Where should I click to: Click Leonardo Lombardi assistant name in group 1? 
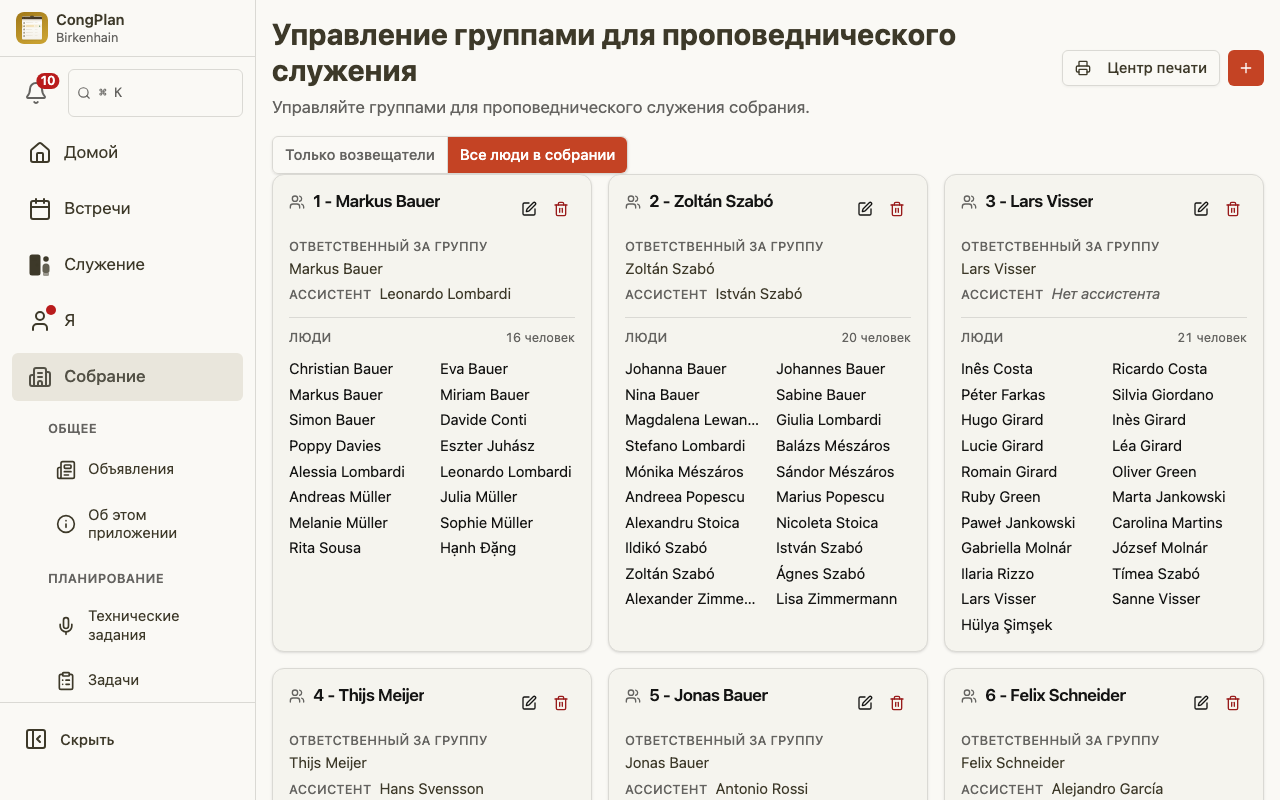click(x=445, y=294)
